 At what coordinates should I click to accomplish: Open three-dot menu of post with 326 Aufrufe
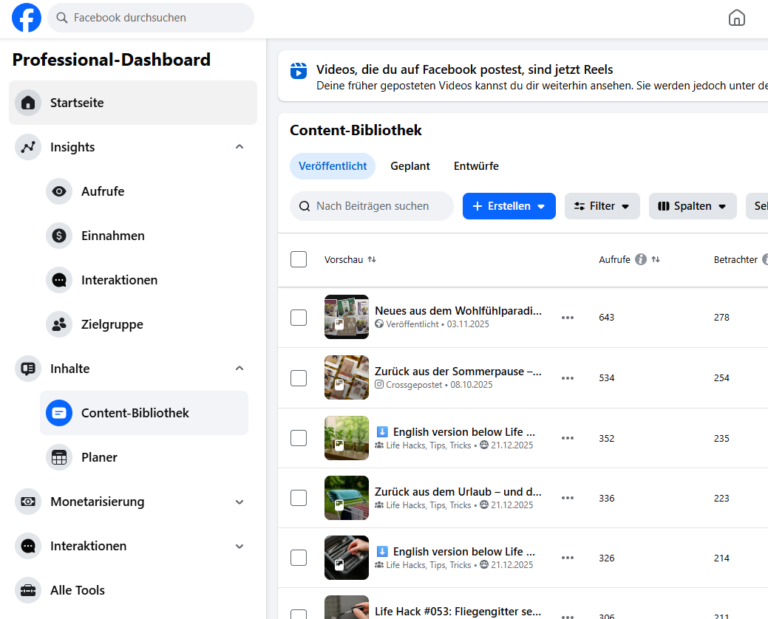[x=568, y=558]
